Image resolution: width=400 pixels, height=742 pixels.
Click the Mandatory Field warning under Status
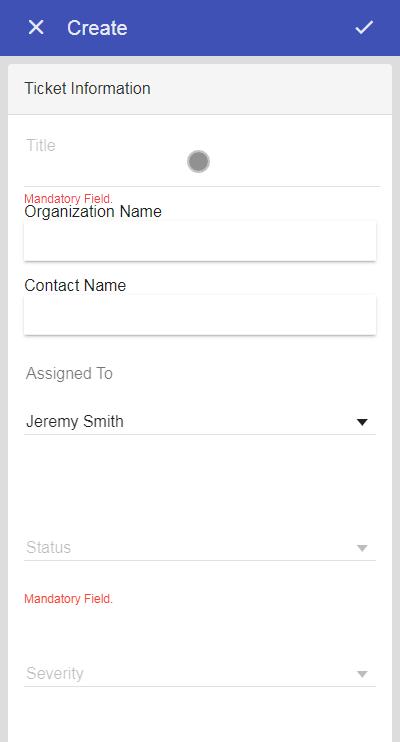pos(69,599)
